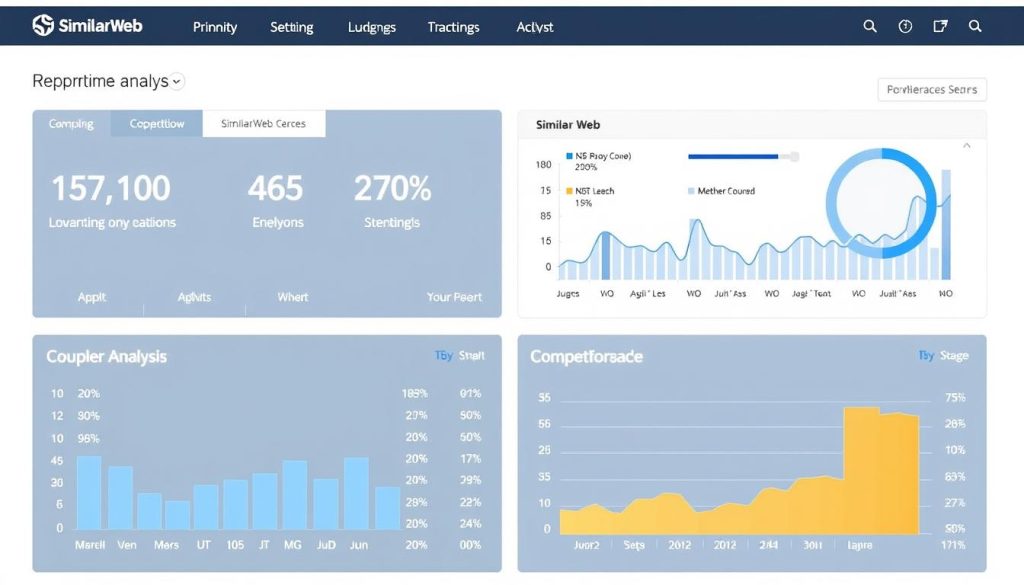Image resolution: width=1024 pixels, height=585 pixels.
Task: Click the Porvlieraces Sears button
Action: [932, 89]
